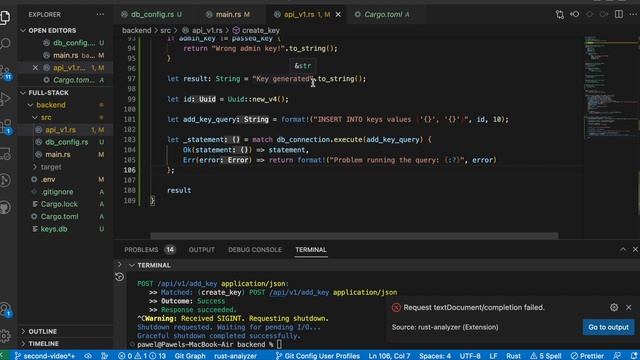Open Run and Debug view
The image size is (640, 360).
tap(5, 98)
